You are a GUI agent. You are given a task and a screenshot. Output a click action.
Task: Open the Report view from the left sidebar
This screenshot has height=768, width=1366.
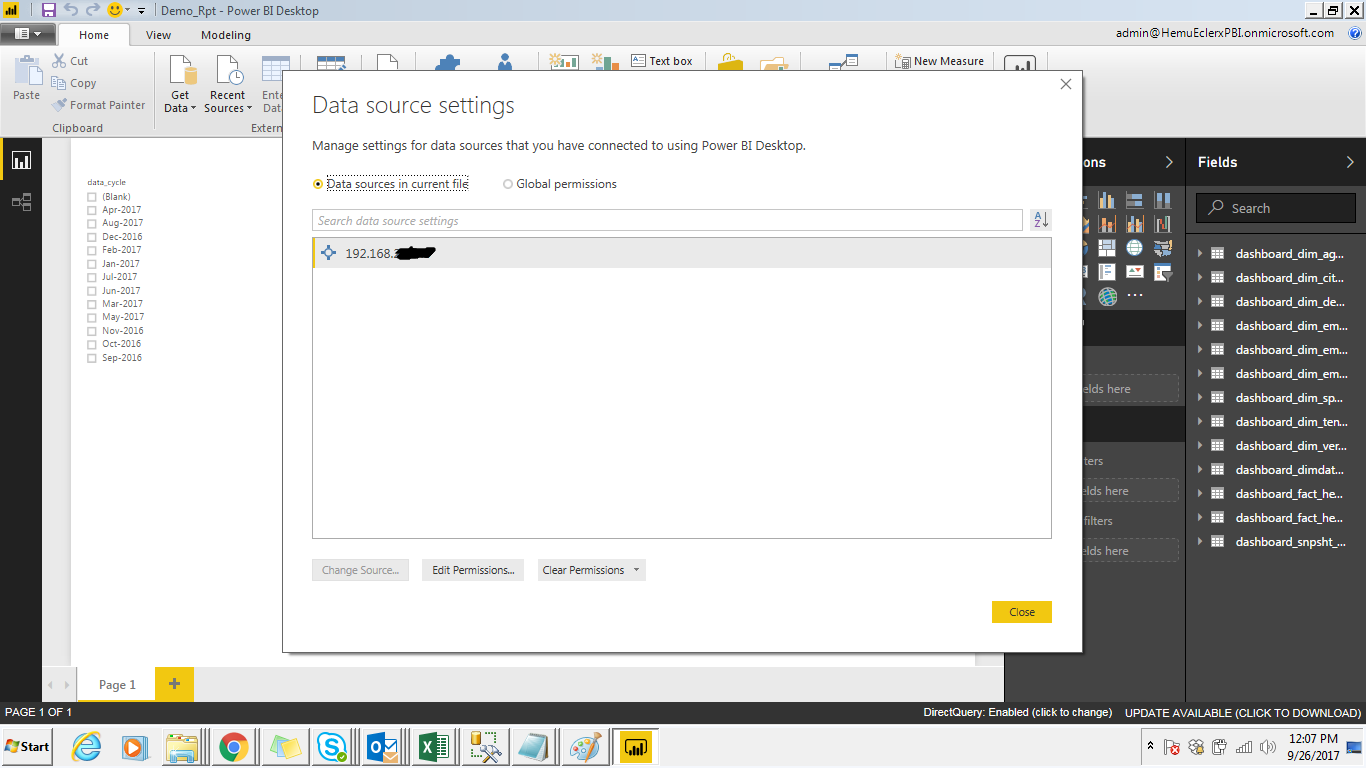coord(21,160)
